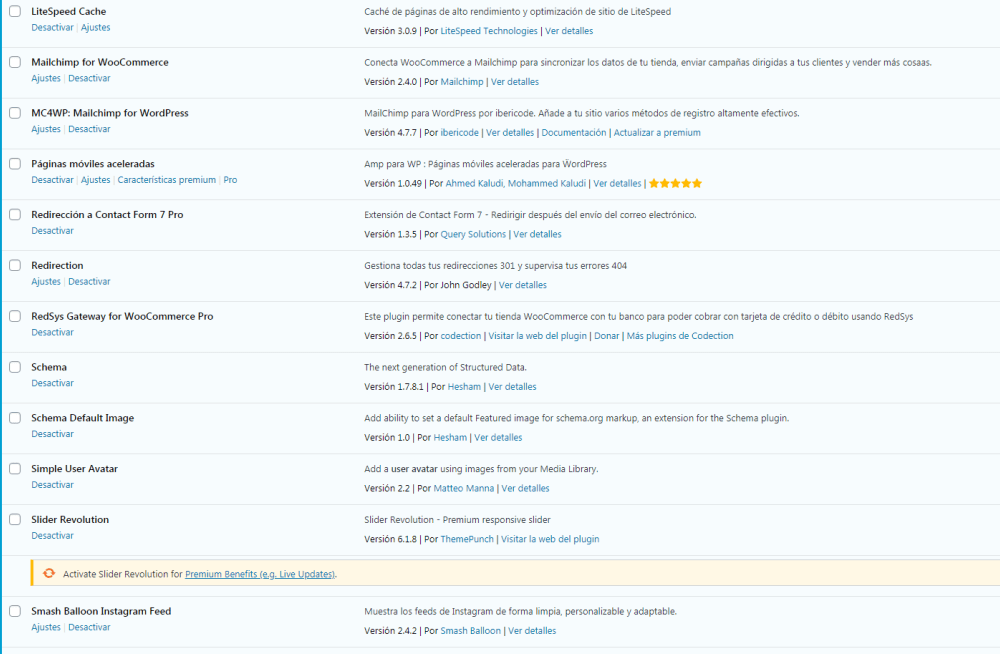Open Ajustes for LiteSpeed Cache

point(96,27)
